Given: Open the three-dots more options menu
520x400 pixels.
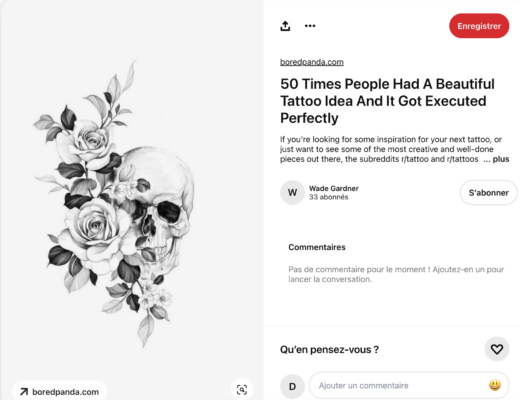Looking at the screenshot, I should point(310,26).
